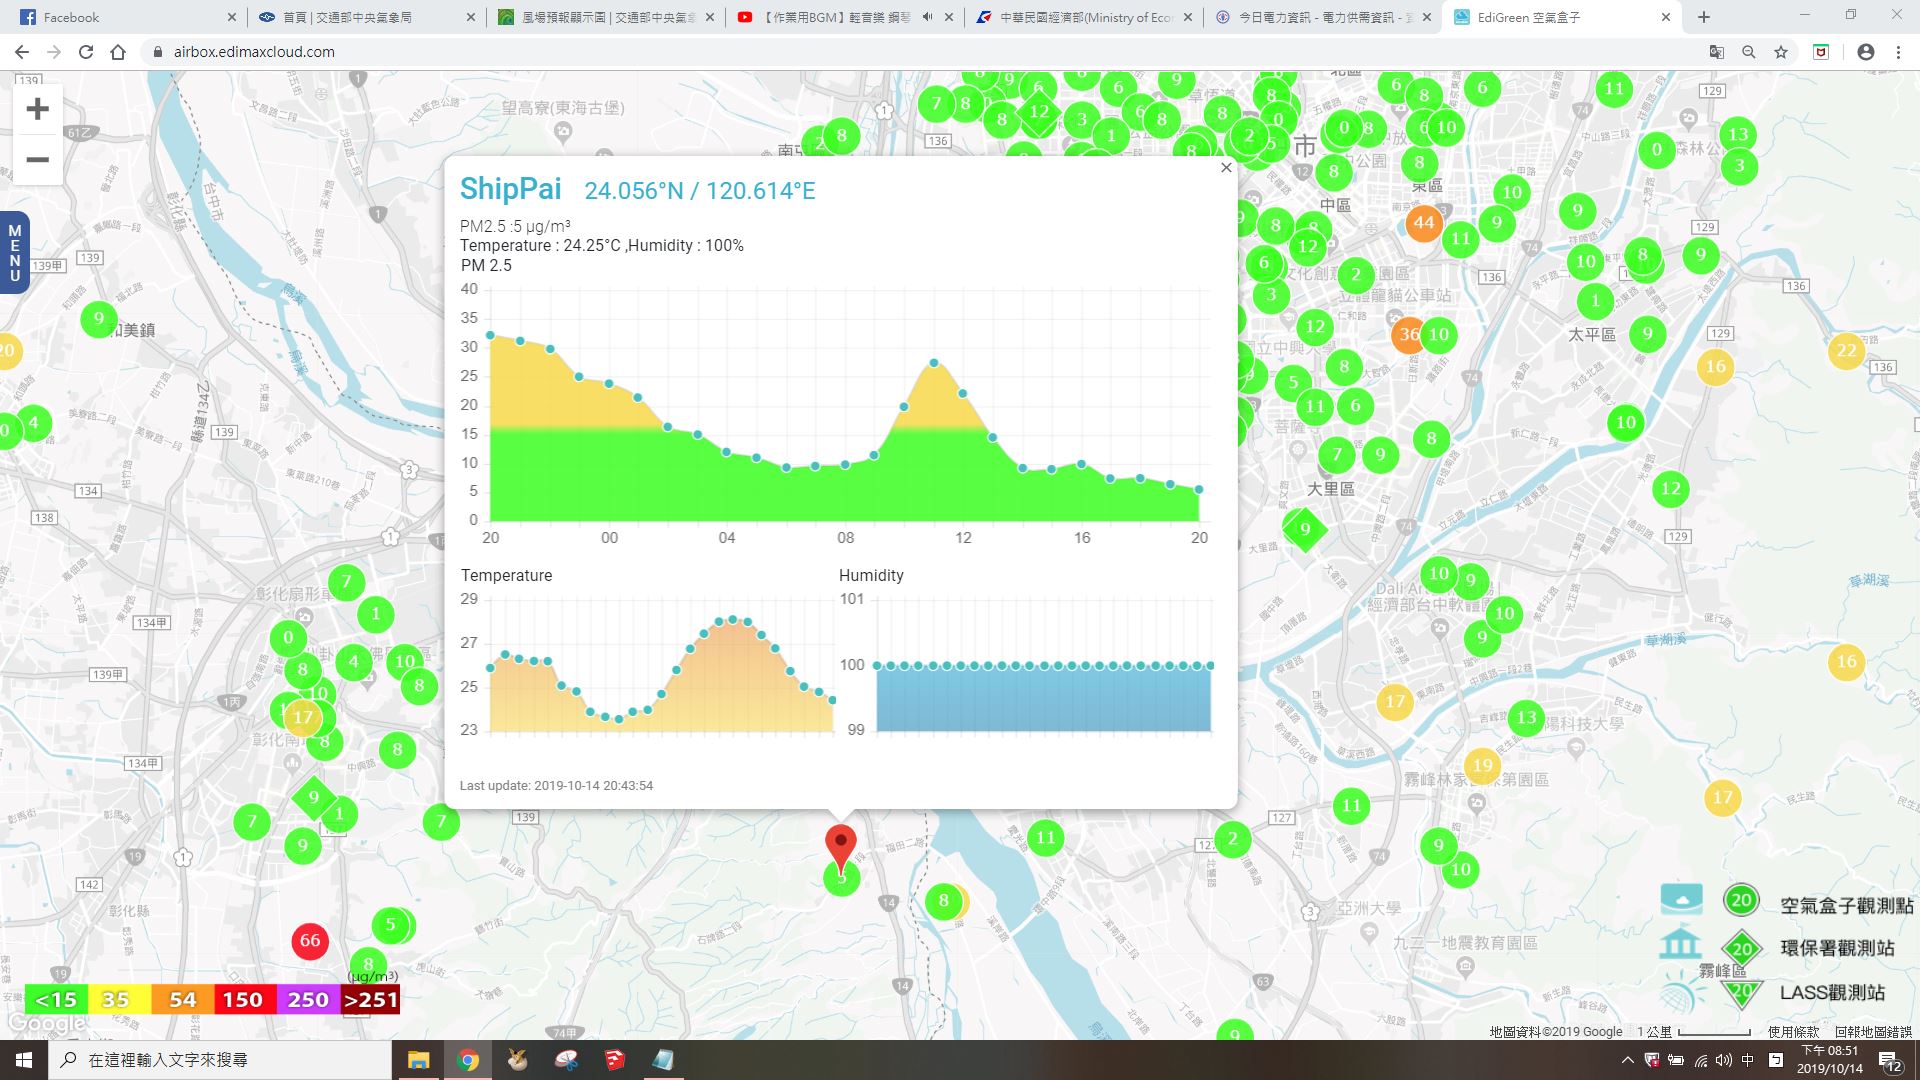Click the Windows taskbar search box
Screen dimensions: 1920x1080
coord(220,1060)
